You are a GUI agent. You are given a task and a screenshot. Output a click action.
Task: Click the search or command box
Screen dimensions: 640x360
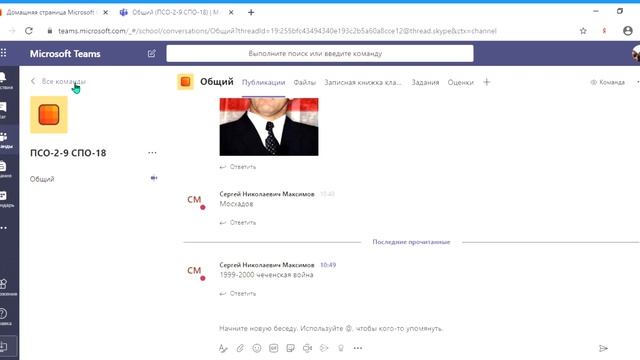(320, 53)
